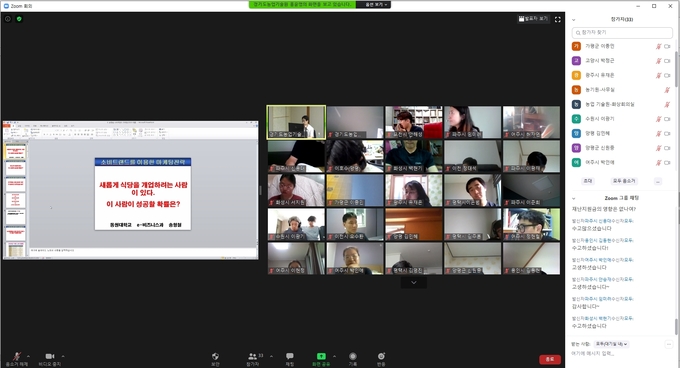Screen dimensions: 680x368
Task: Expand the video options arrow beside camera
Action: tap(63, 356)
